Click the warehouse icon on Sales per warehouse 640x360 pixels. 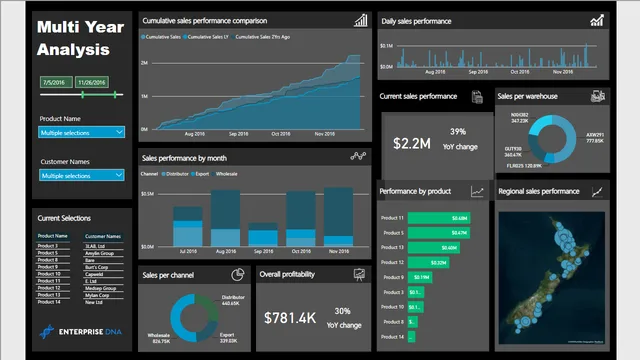(x=598, y=96)
